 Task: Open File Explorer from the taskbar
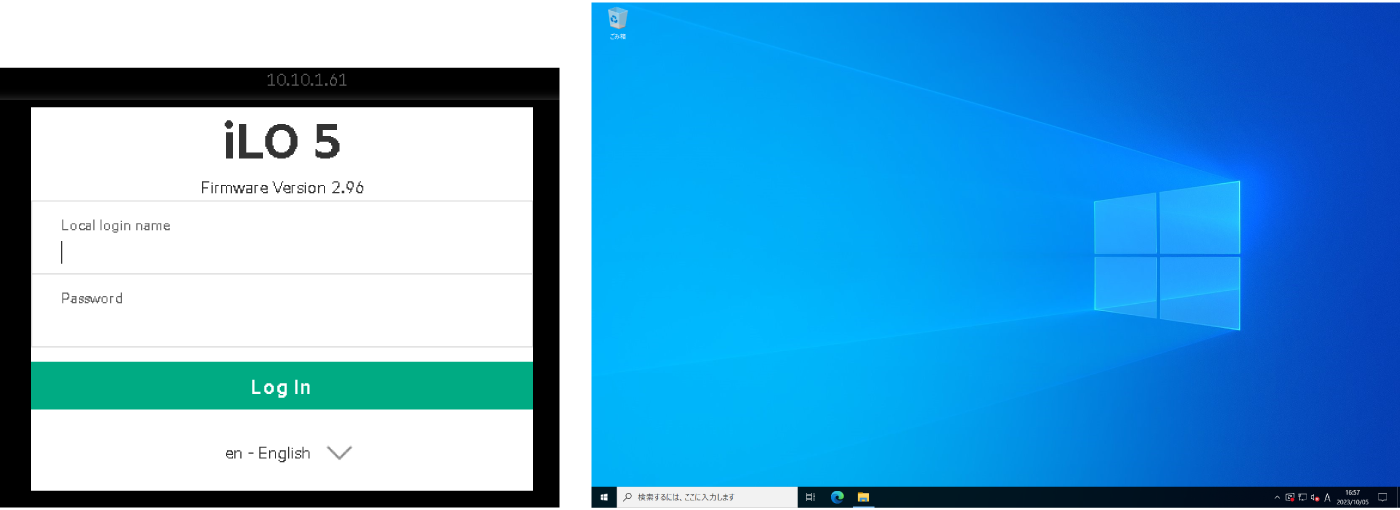click(x=863, y=497)
